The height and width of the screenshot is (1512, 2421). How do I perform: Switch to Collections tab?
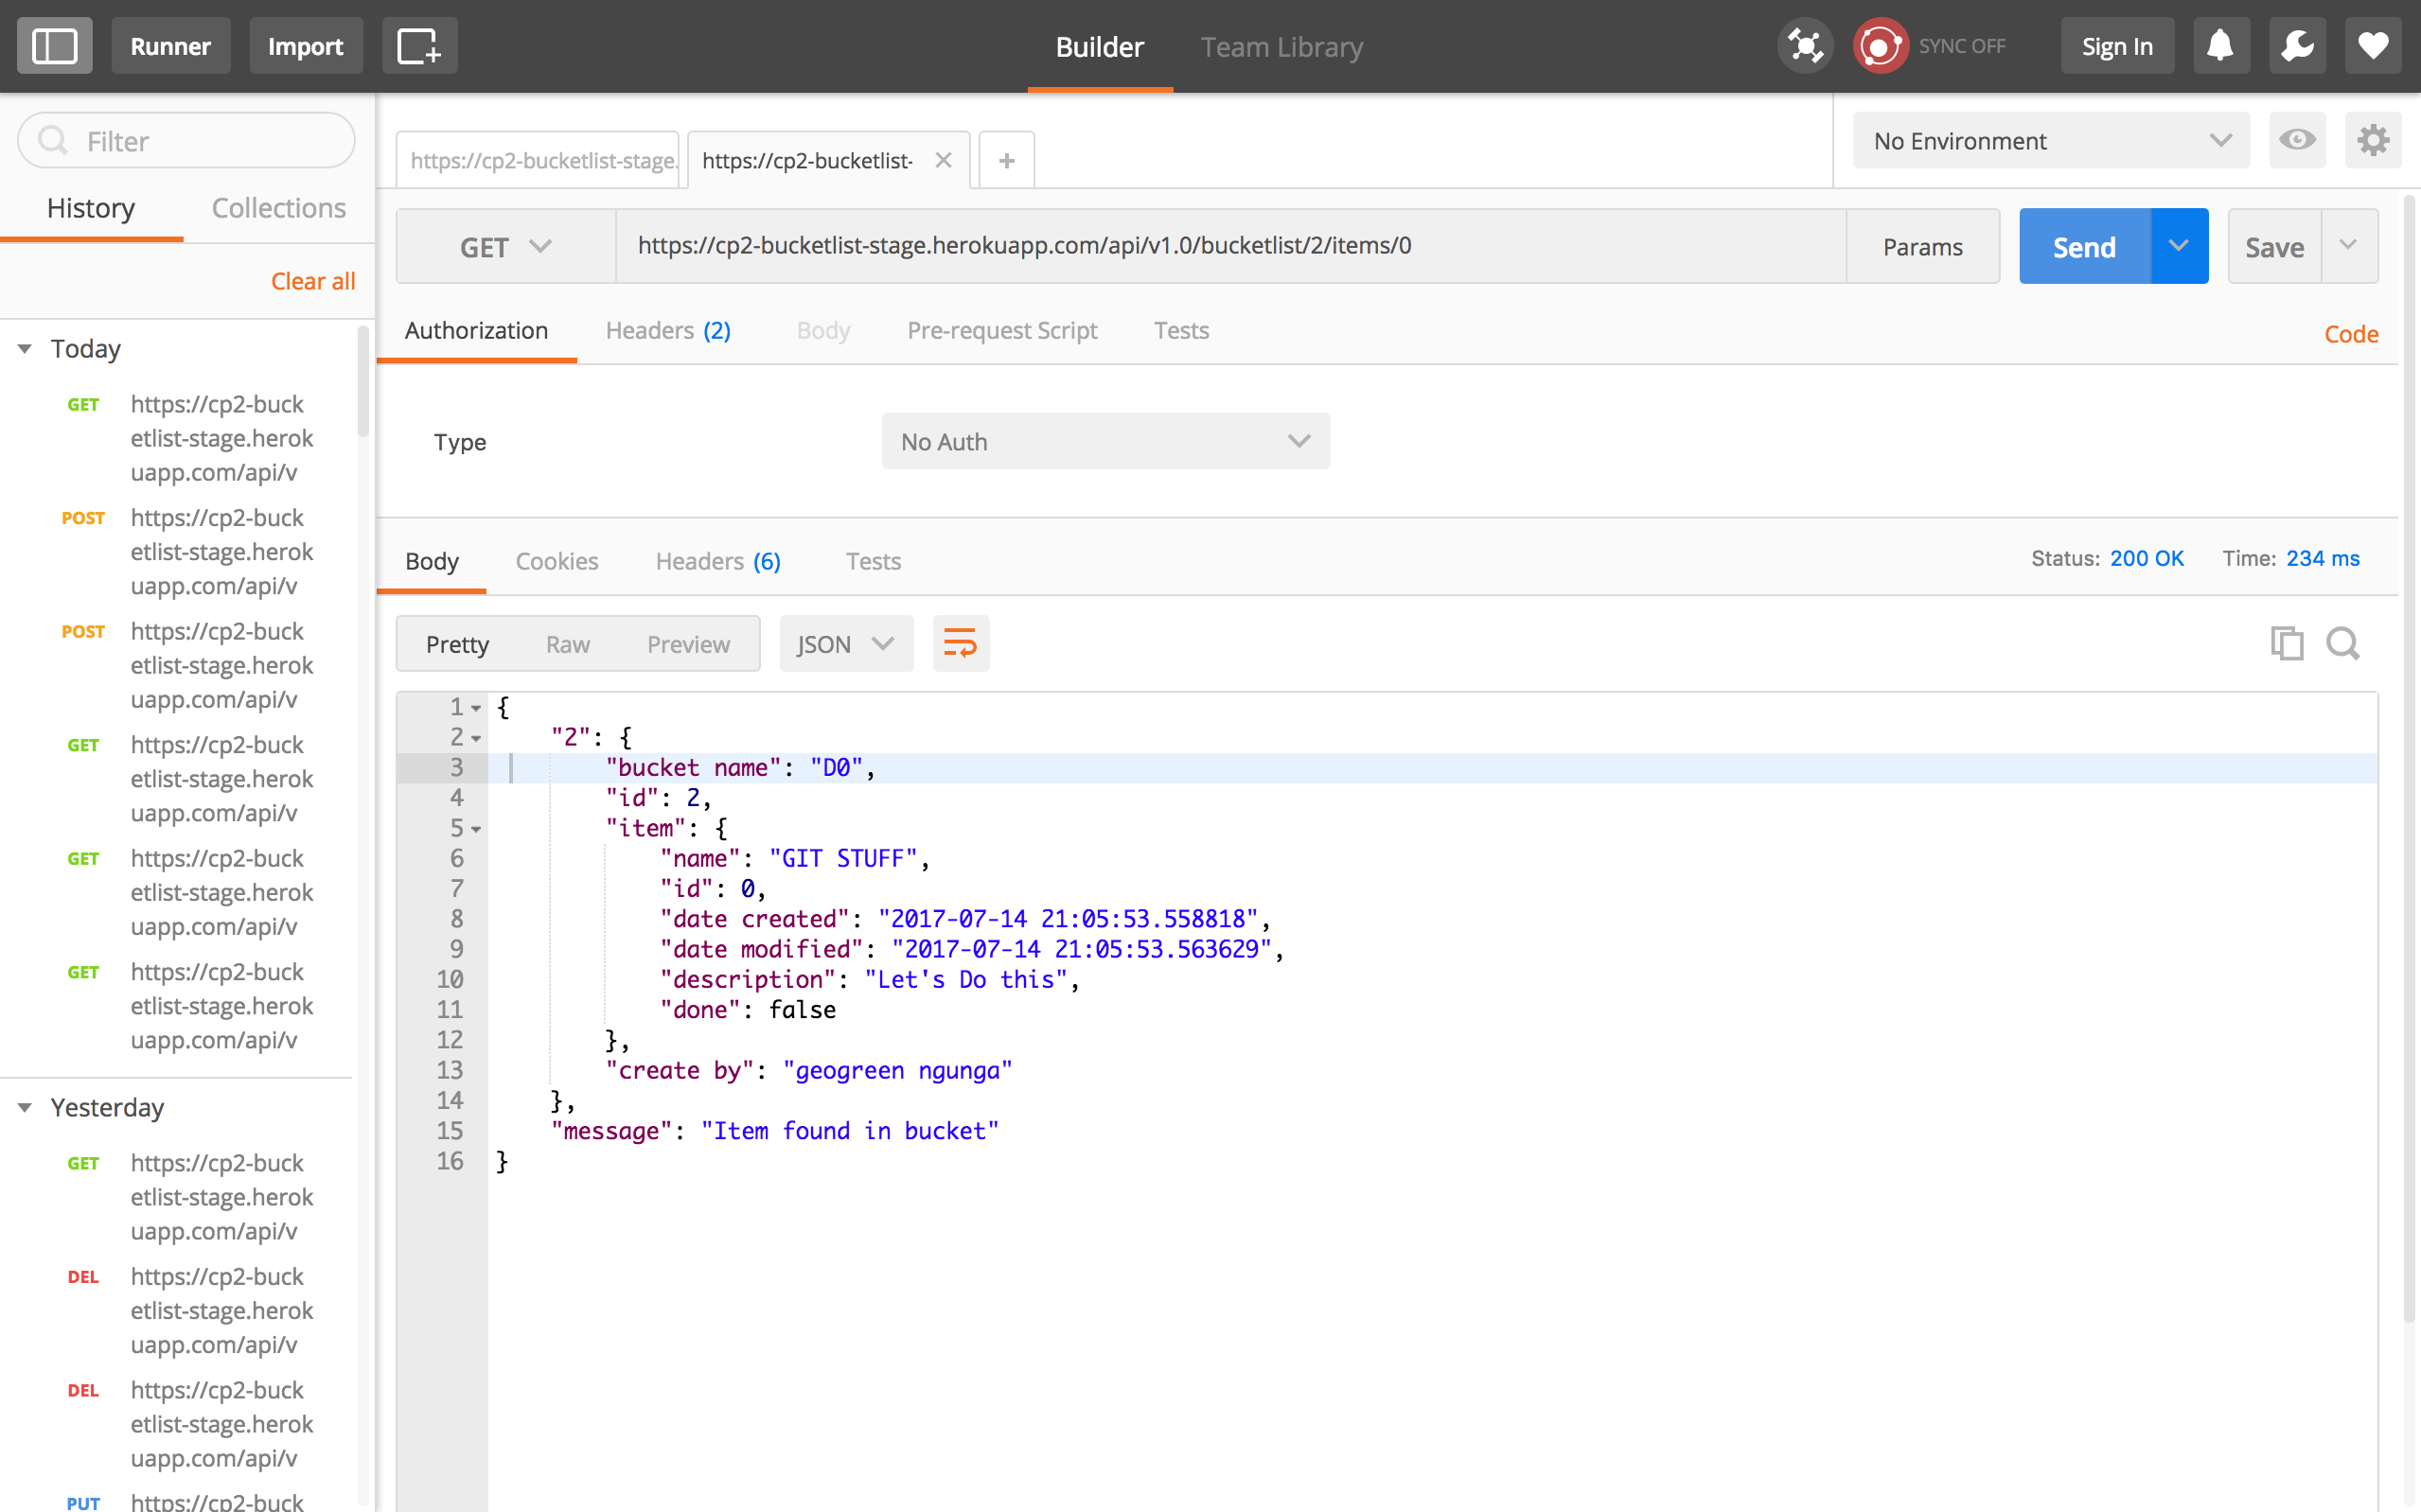pos(278,208)
